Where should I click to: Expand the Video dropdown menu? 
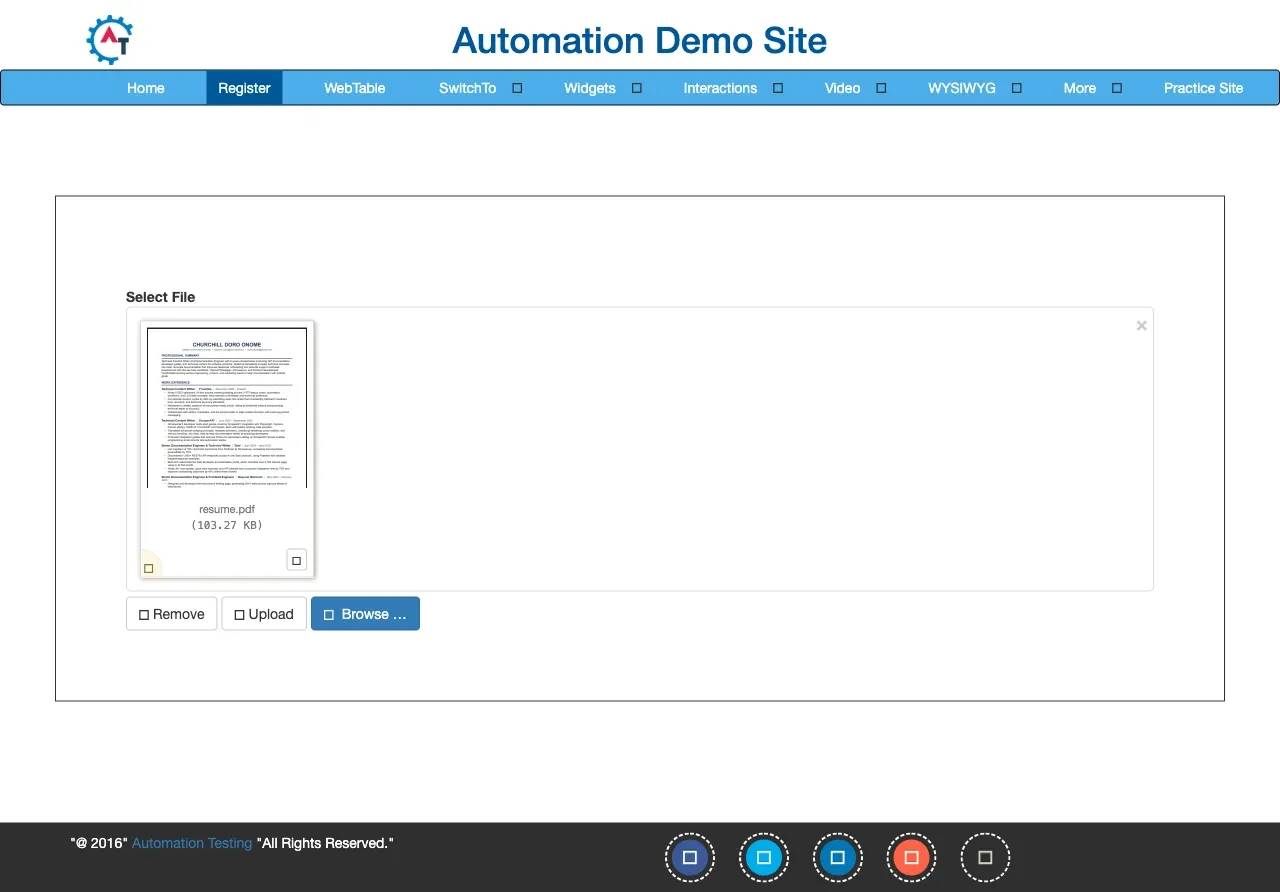[x=855, y=88]
